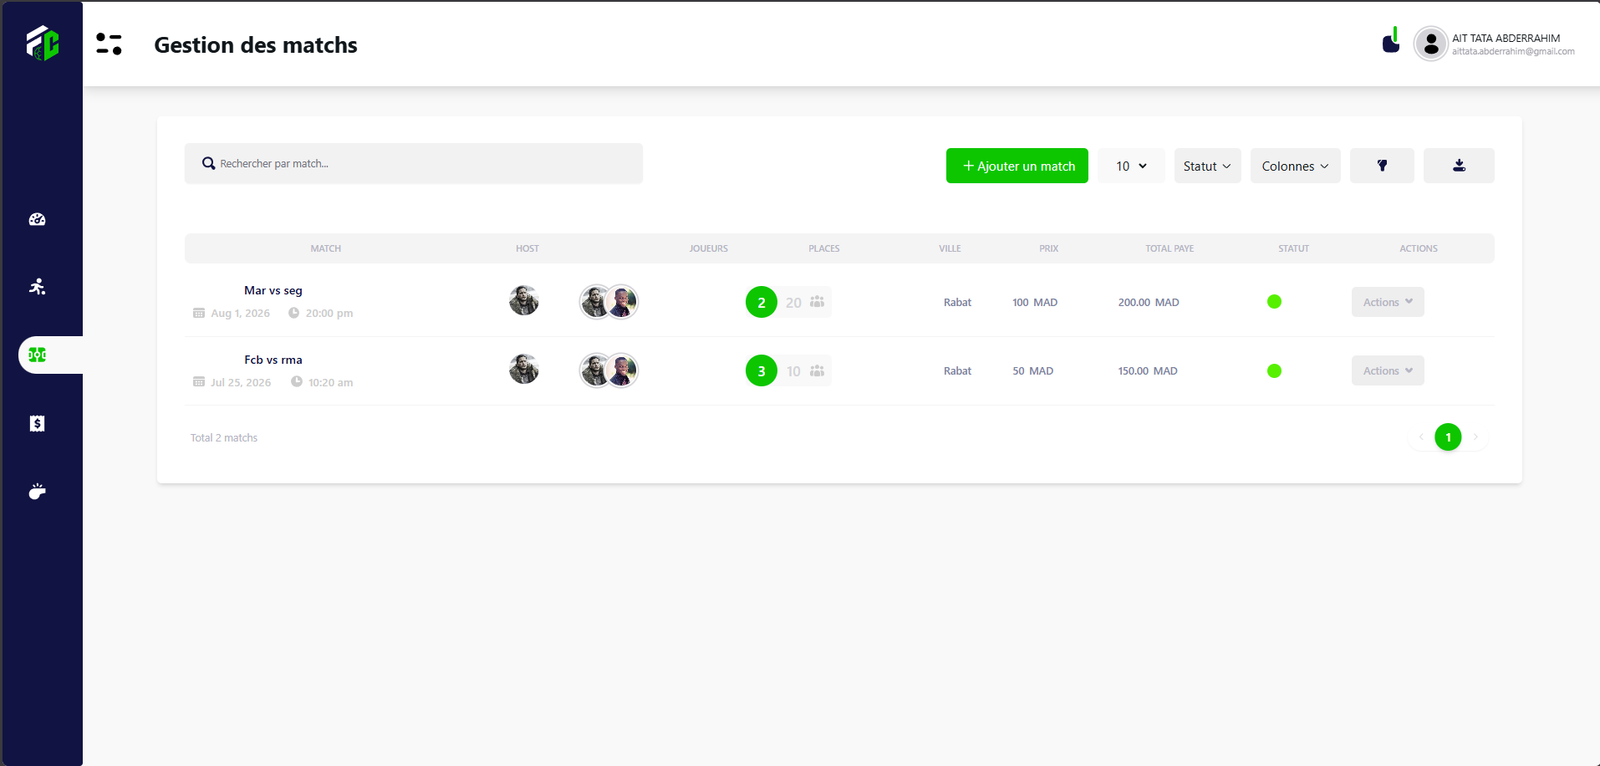Click the host avatar for Mar vs seg
This screenshot has width=1600, height=766.
click(524, 301)
